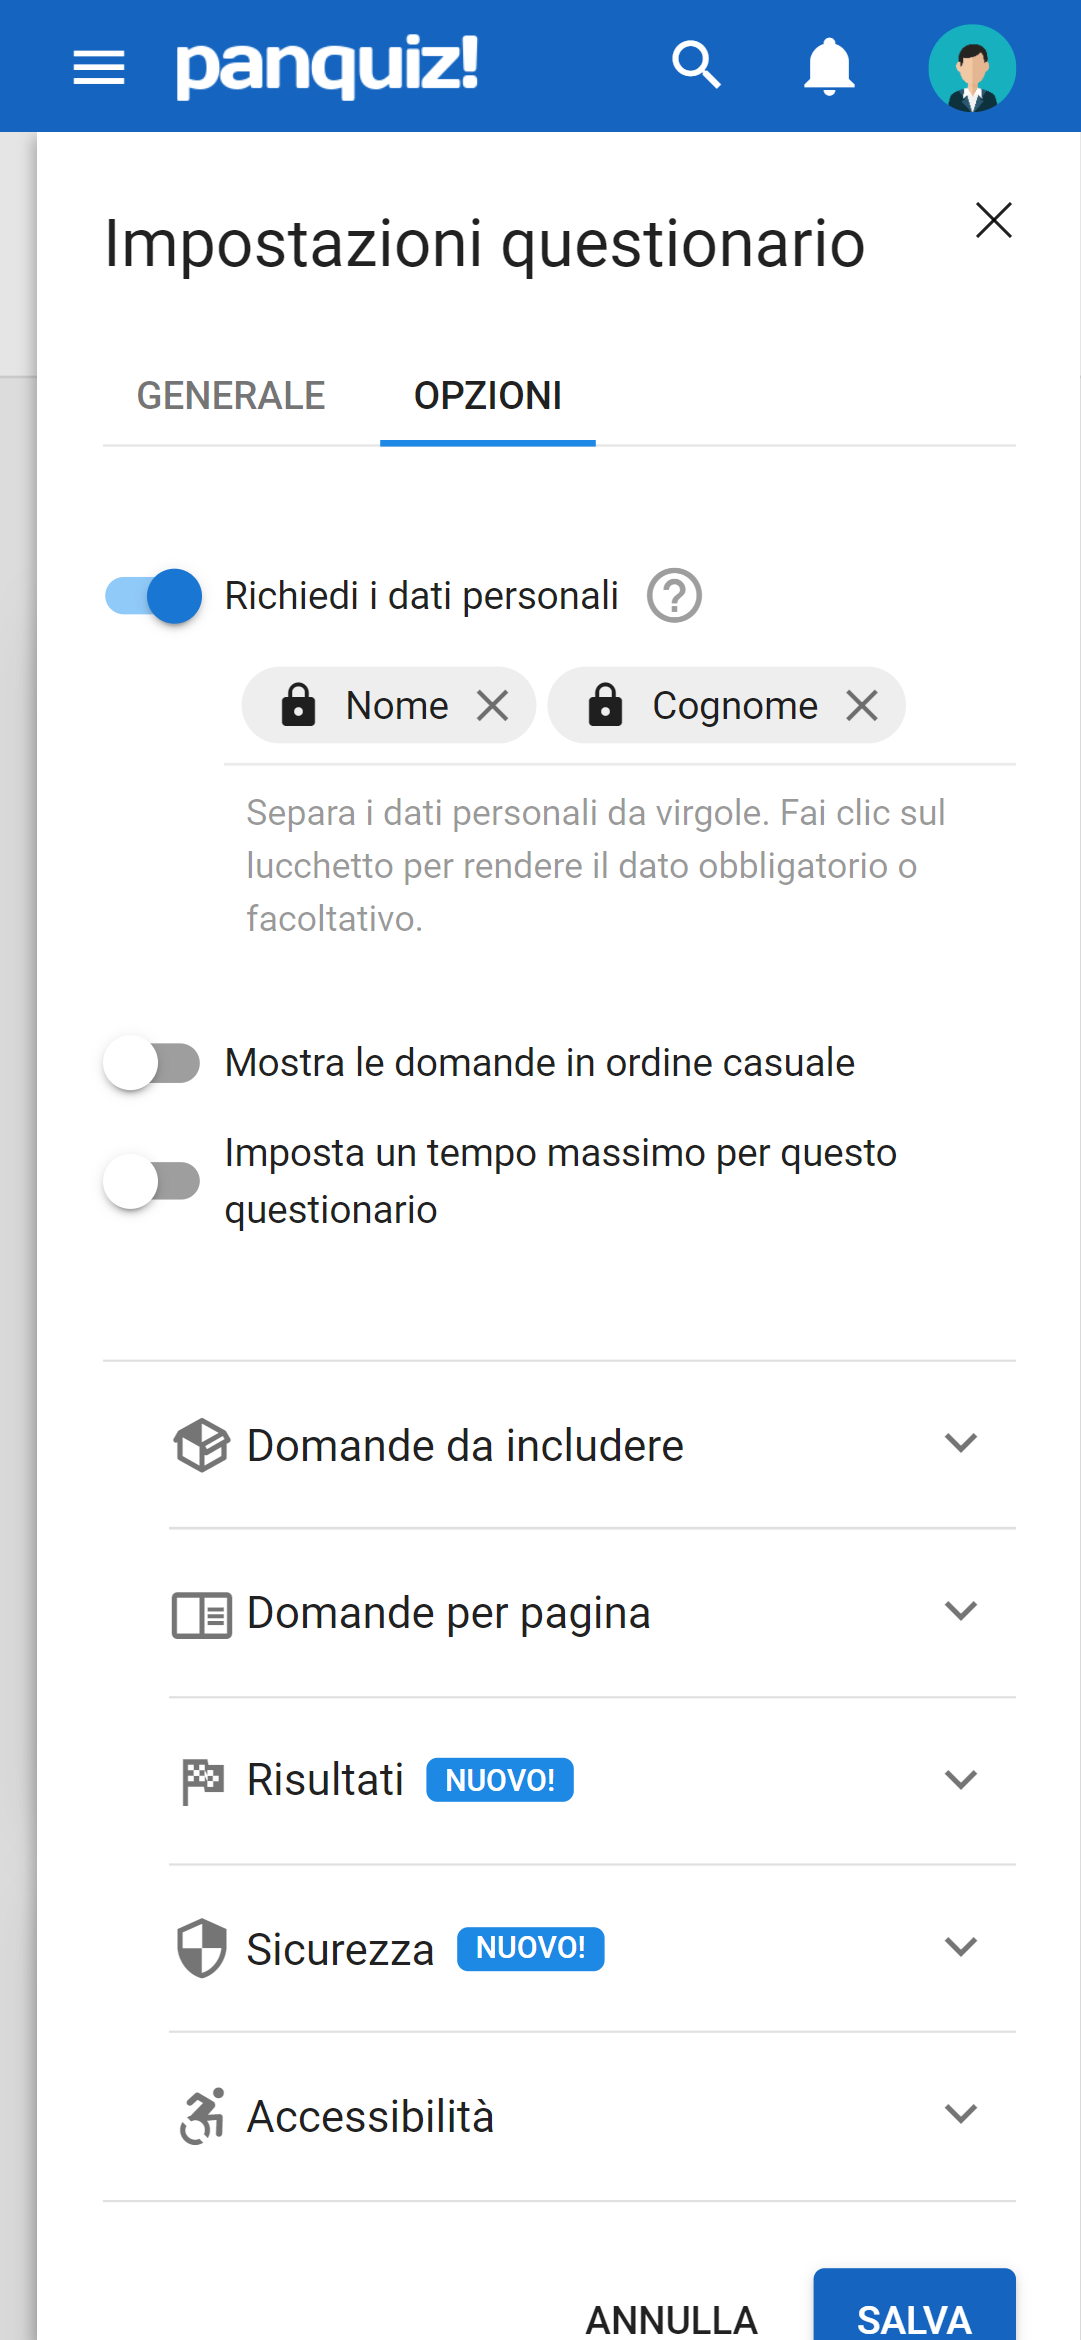Click the Domande per pagina page icon
Screen dimensions: 1081x2340
pyautogui.click(x=201, y=1614)
